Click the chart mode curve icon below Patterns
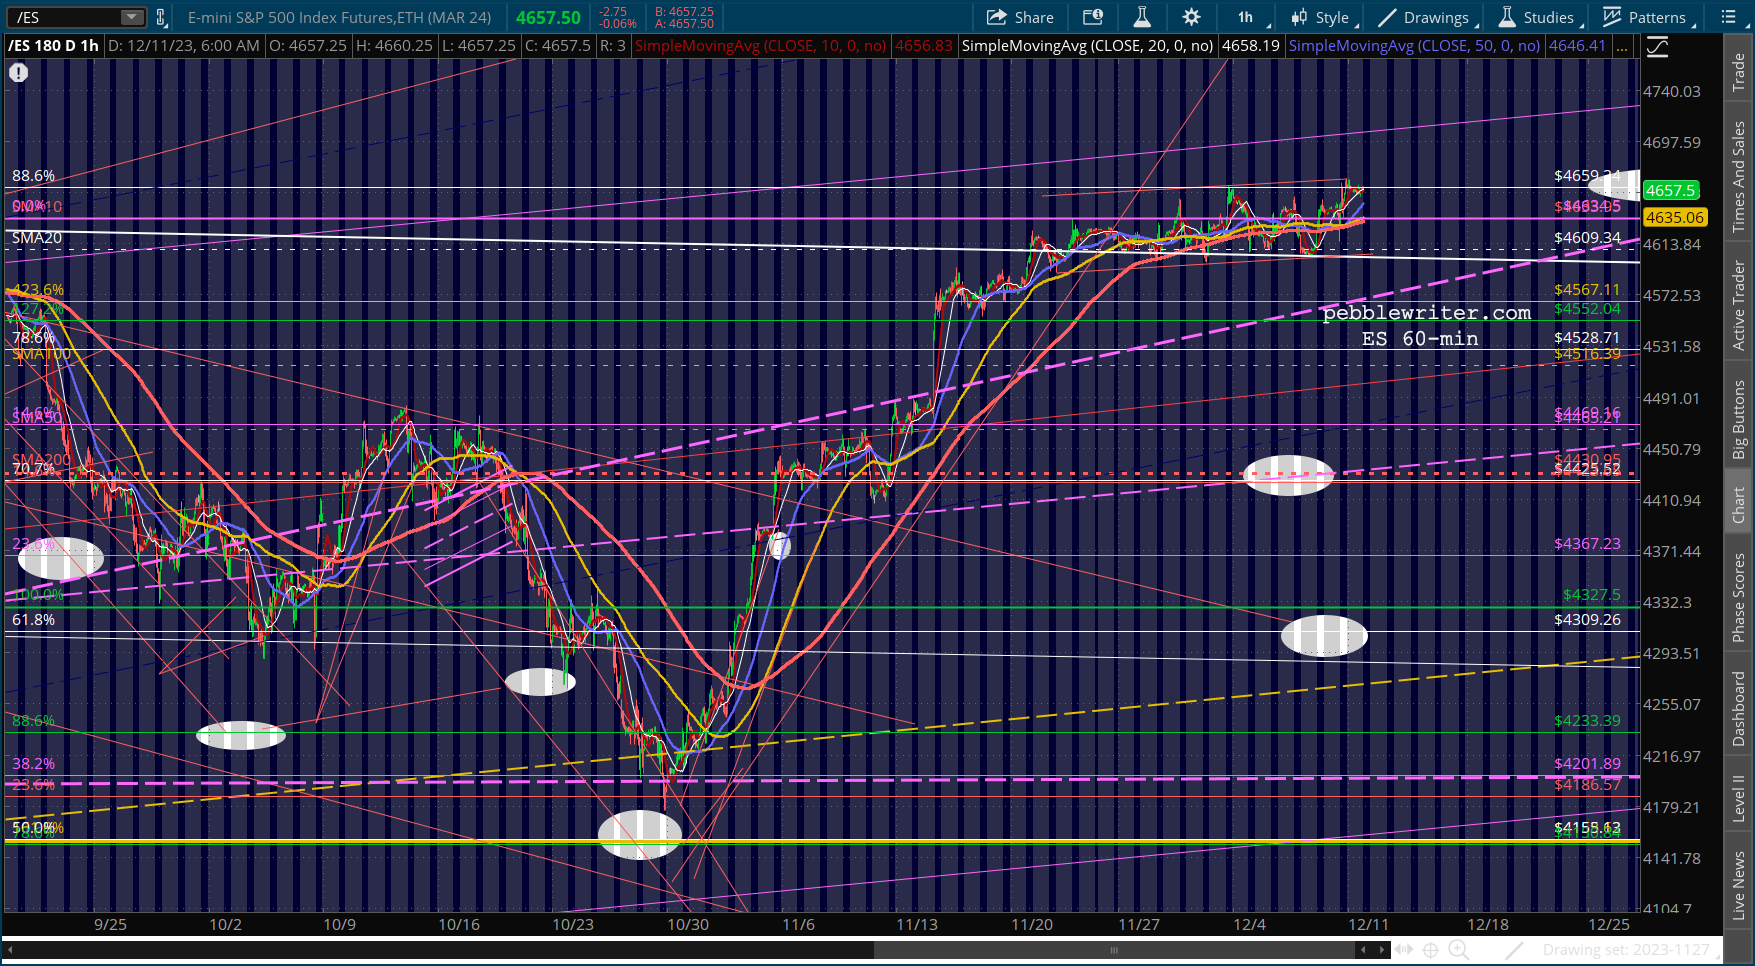 [1657, 46]
